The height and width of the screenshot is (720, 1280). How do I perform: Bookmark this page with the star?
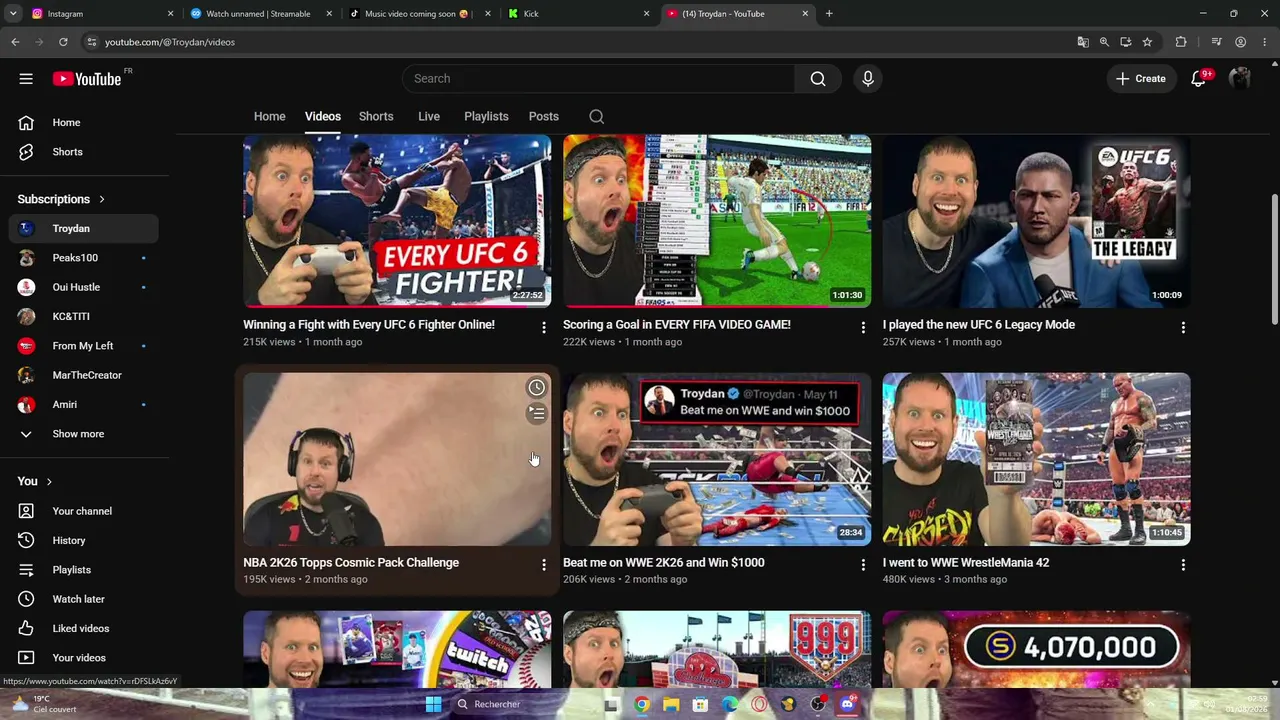tap(1147, 42)
